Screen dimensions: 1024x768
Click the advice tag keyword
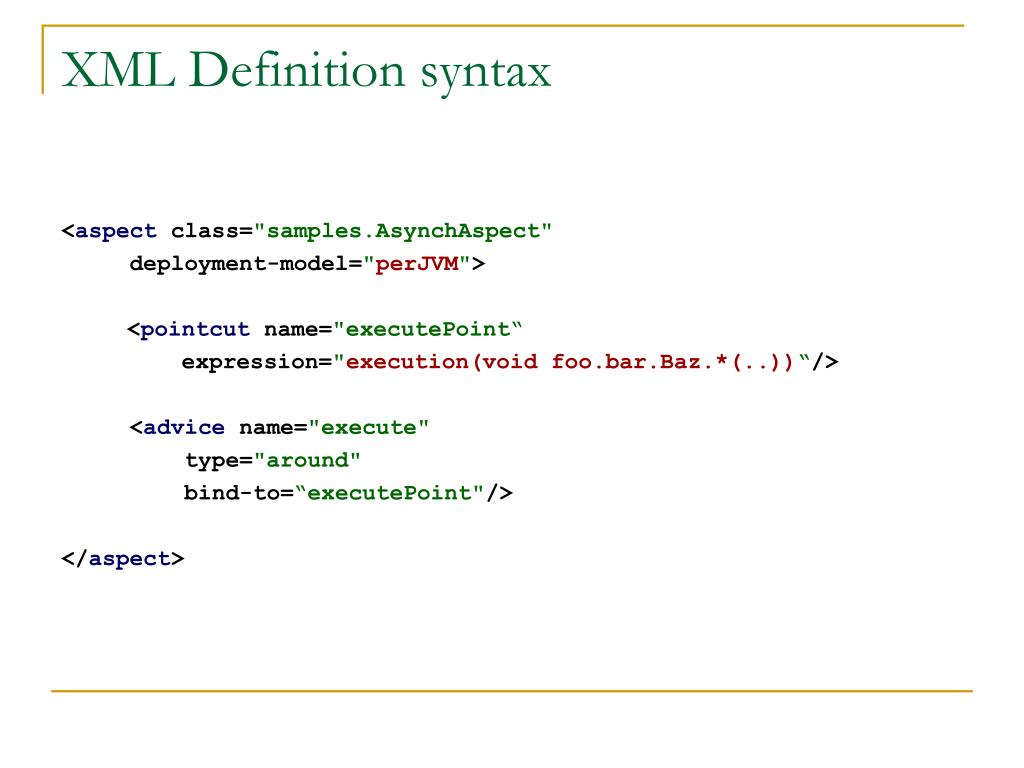(184, 427)
